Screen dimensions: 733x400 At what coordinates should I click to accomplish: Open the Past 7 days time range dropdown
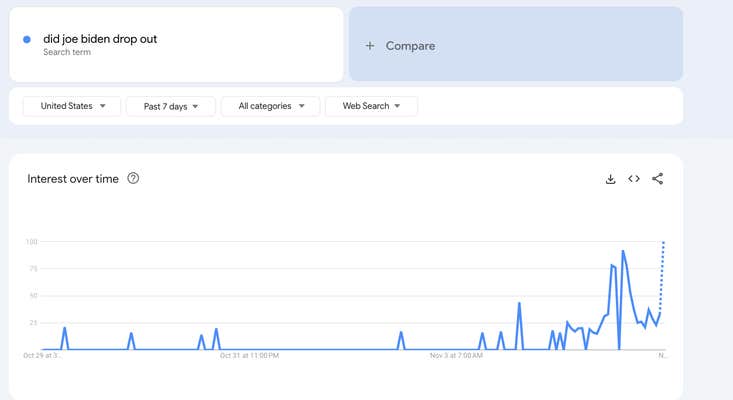(x=171, y=106)
